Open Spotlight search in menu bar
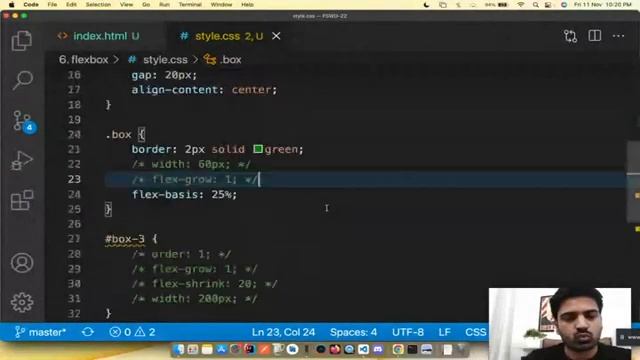The image size is (640, 360). click(535, 5)
